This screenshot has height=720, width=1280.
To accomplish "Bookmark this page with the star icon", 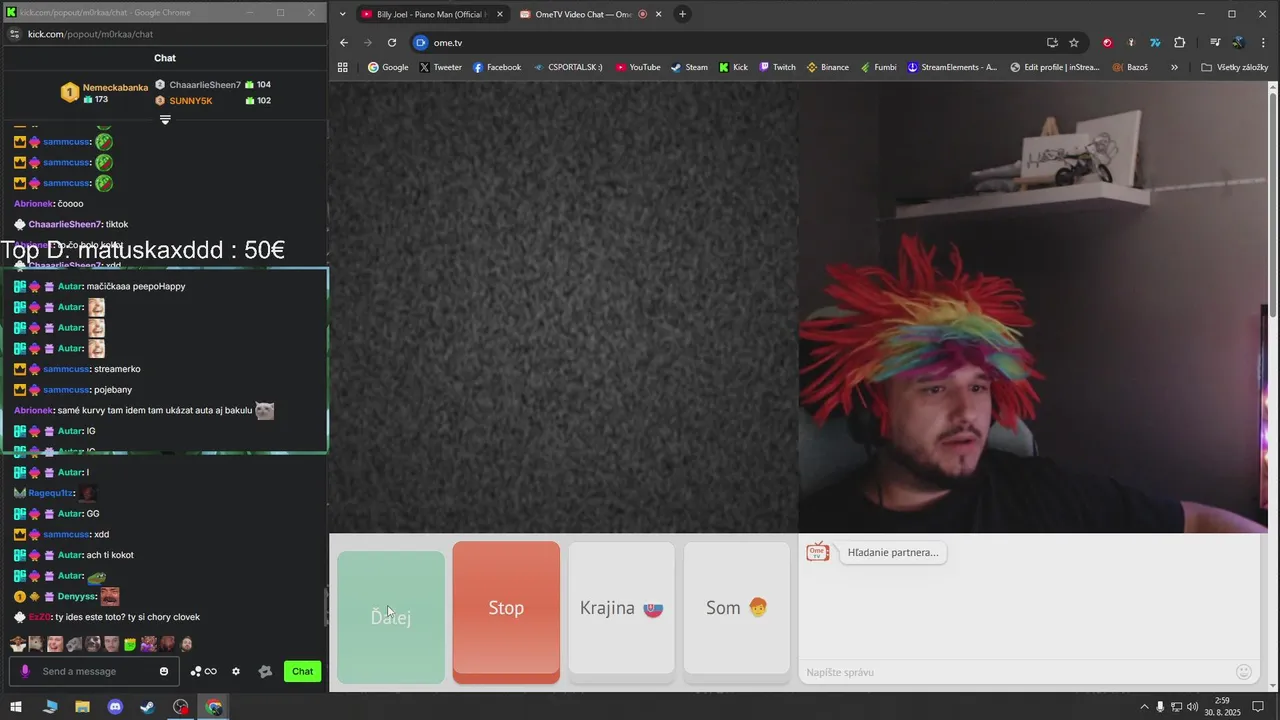I will click(1074, 43).
